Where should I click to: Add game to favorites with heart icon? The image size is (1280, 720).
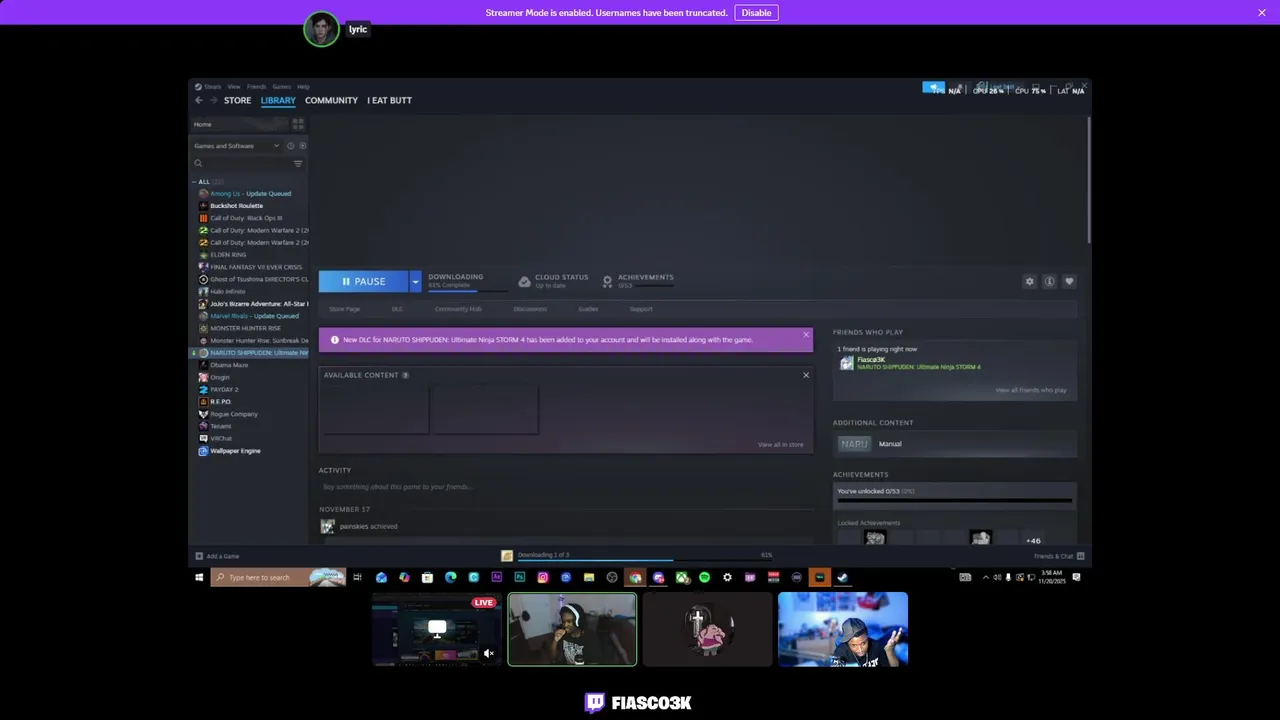(x=1069, y=281)
